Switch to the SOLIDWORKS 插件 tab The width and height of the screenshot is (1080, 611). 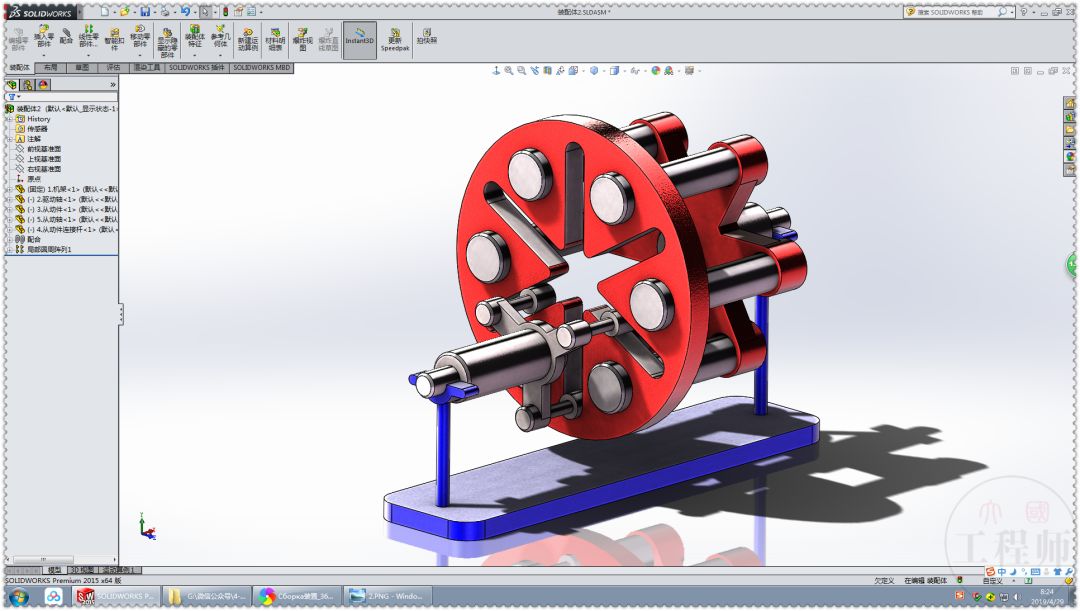pyautogui.click(x=196, y=70)
